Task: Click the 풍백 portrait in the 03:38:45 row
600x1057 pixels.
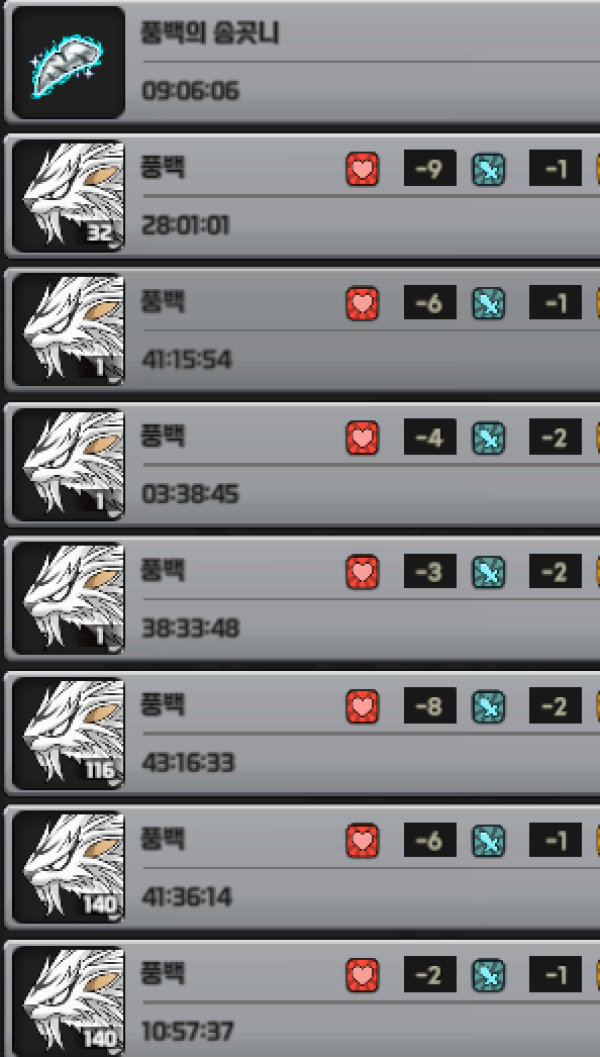Action: click(68, 464)
